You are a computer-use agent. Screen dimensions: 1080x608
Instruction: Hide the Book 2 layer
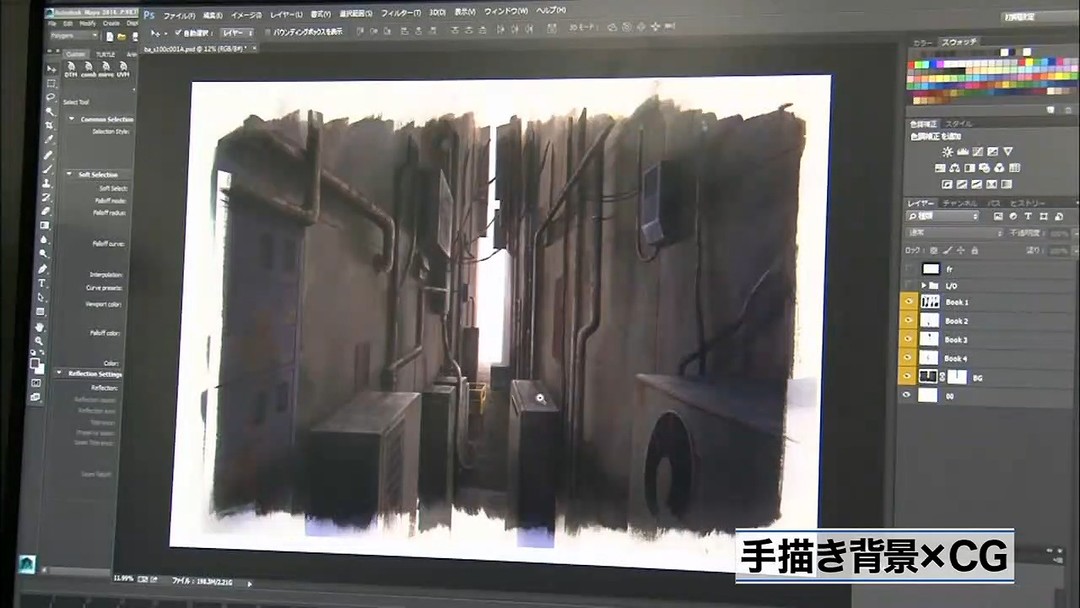coord(908,321)
